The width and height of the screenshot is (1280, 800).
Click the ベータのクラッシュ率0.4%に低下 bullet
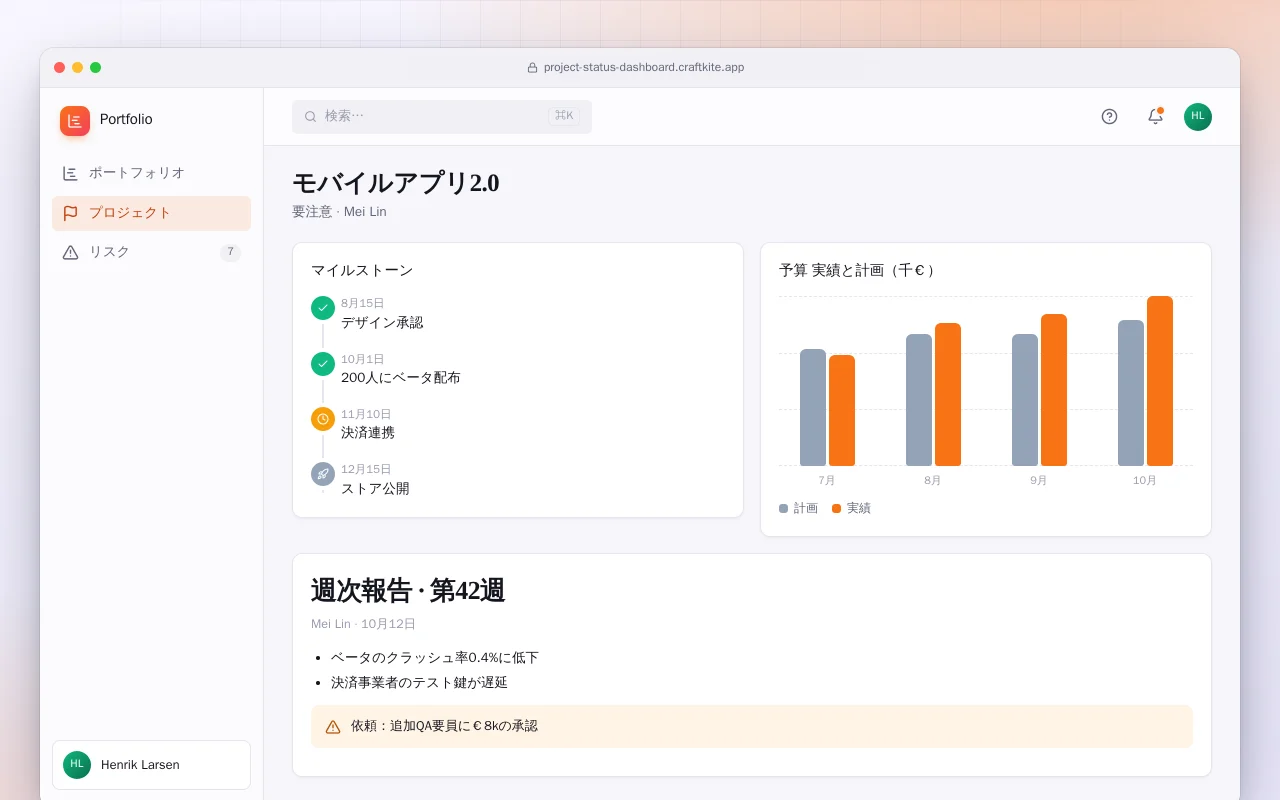point(435,658)
